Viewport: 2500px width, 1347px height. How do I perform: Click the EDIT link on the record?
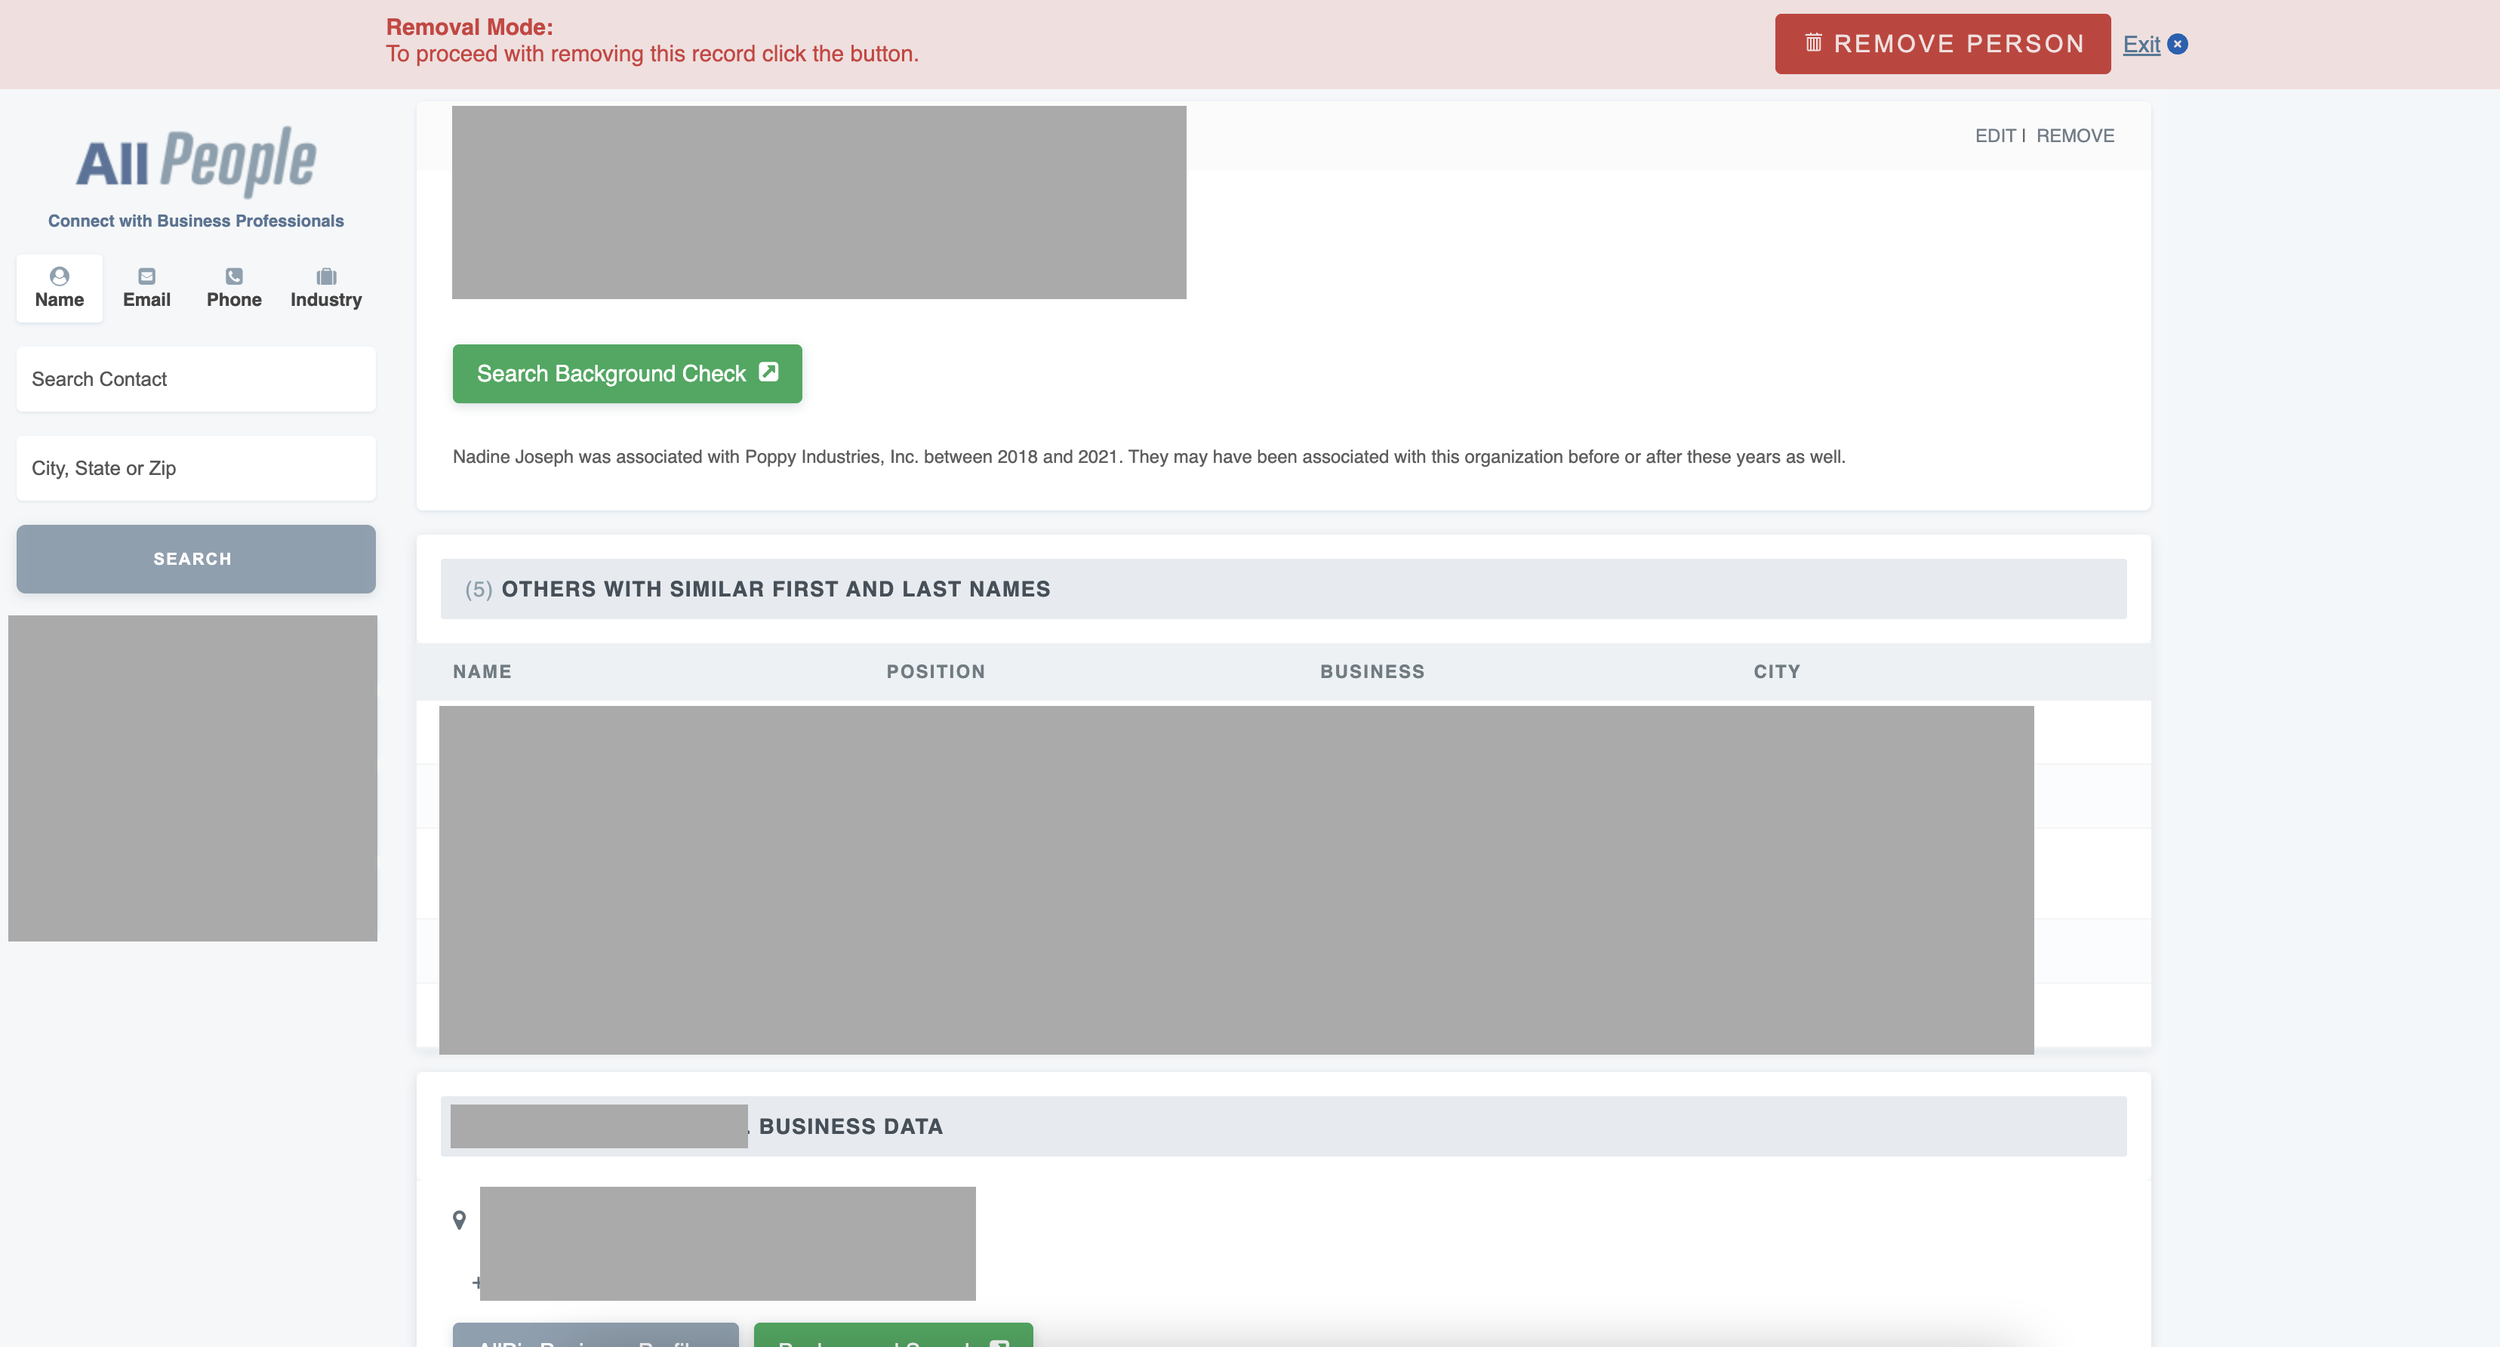pyautogui.click(x=1995, y=136)
